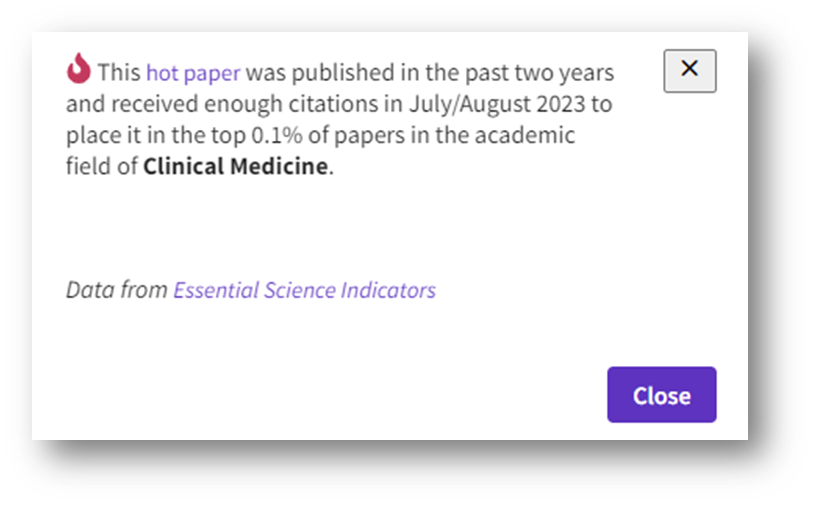Image resolution: width=813 pixels, height=505 pixels.
Task: Click the 'received enough' text
Action: click(x=187, y=104)
